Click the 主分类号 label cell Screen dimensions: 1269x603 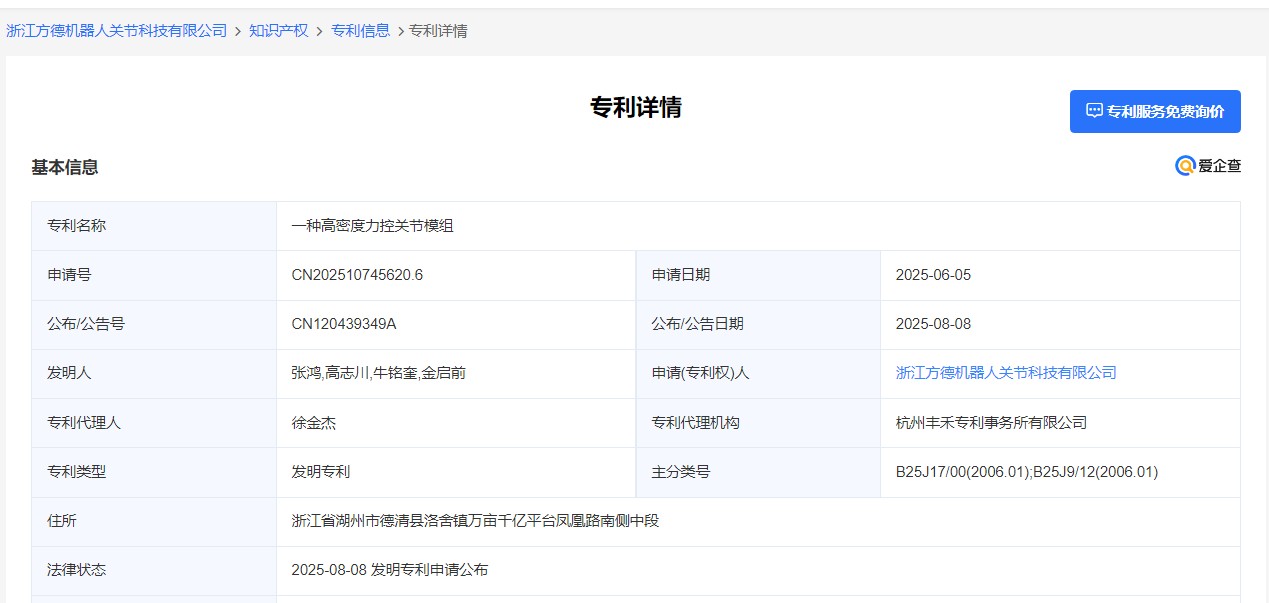coord(758,471)
